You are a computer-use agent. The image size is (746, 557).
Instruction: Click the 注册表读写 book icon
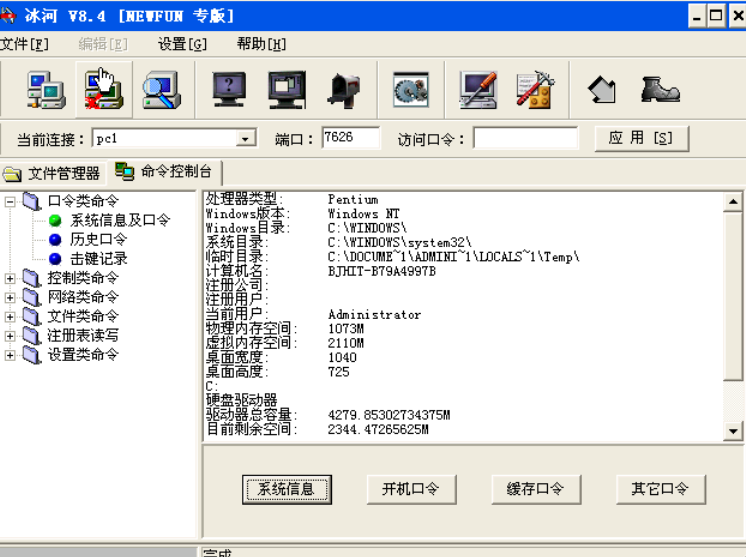(32, 336)
